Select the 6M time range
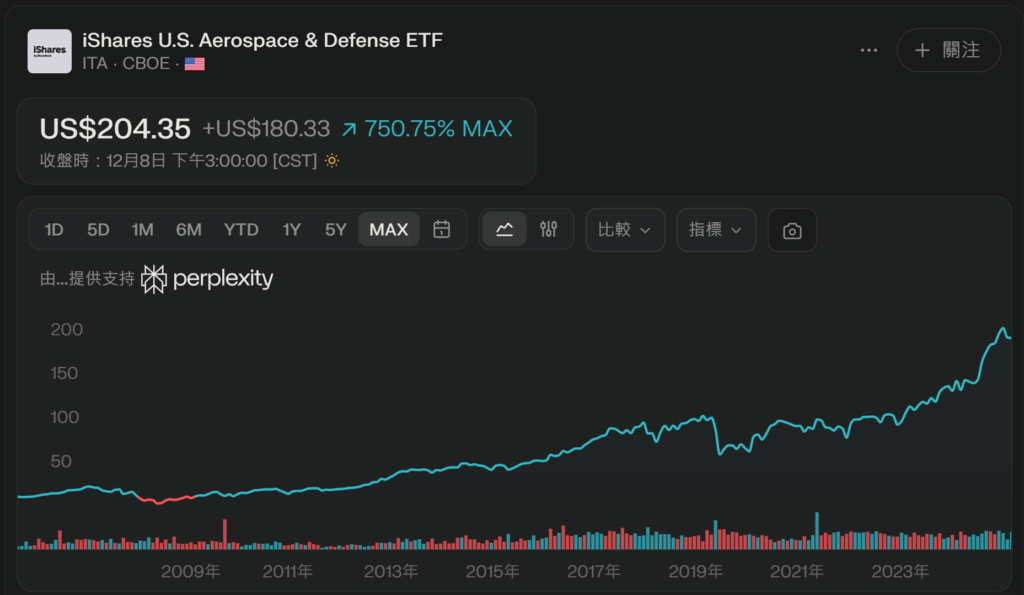 click(x=188, y=229)
